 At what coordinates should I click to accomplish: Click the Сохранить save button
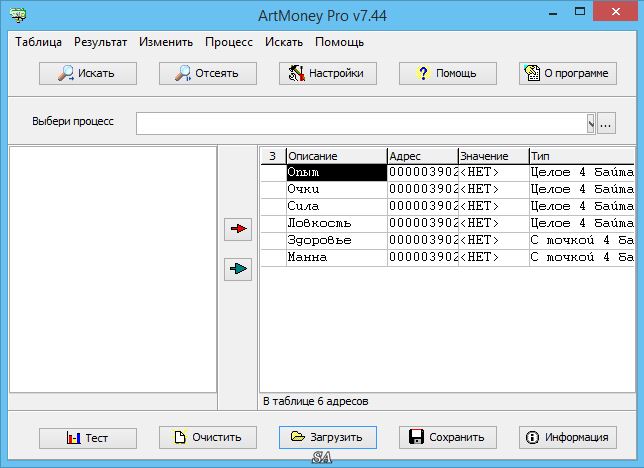pos(448,437)
